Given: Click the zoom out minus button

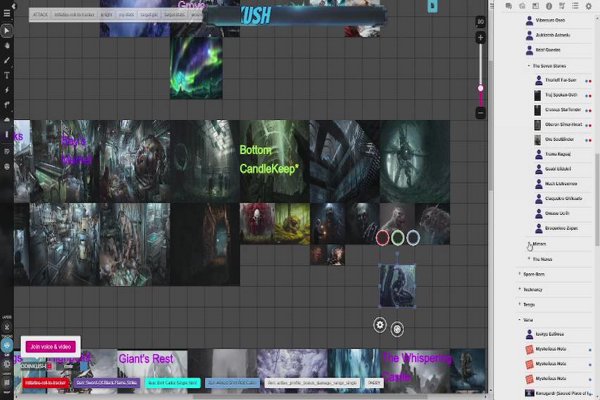Looking at the screenshot, I should pyautogui.click(x=480, y=113).
